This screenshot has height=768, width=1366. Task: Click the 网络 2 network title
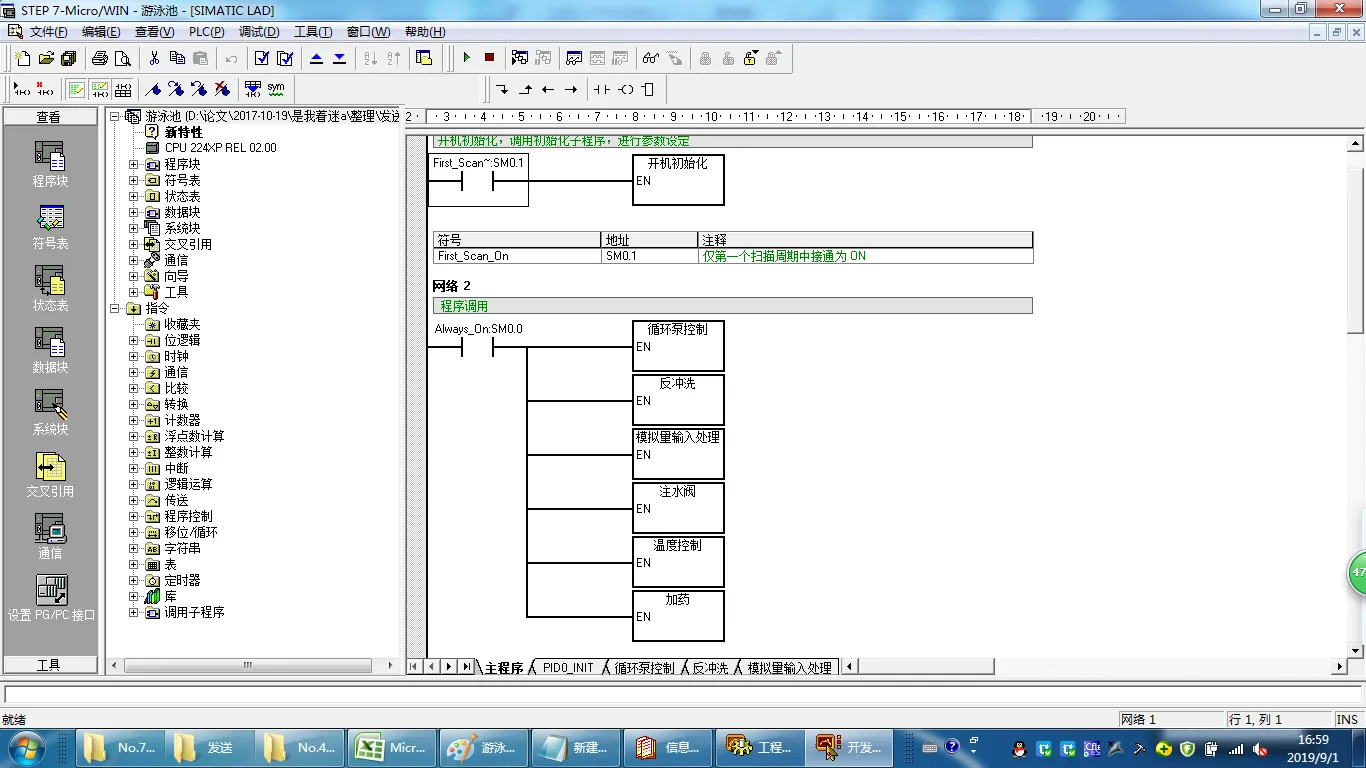[x=451, y=286]
